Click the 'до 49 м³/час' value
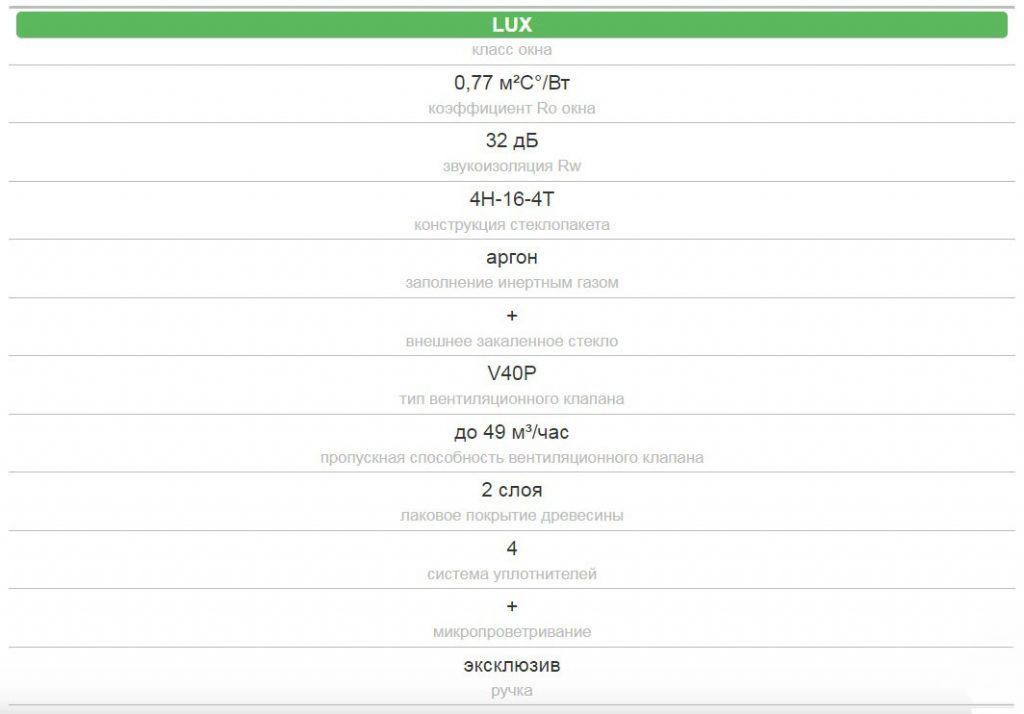 tap(512, 432)
